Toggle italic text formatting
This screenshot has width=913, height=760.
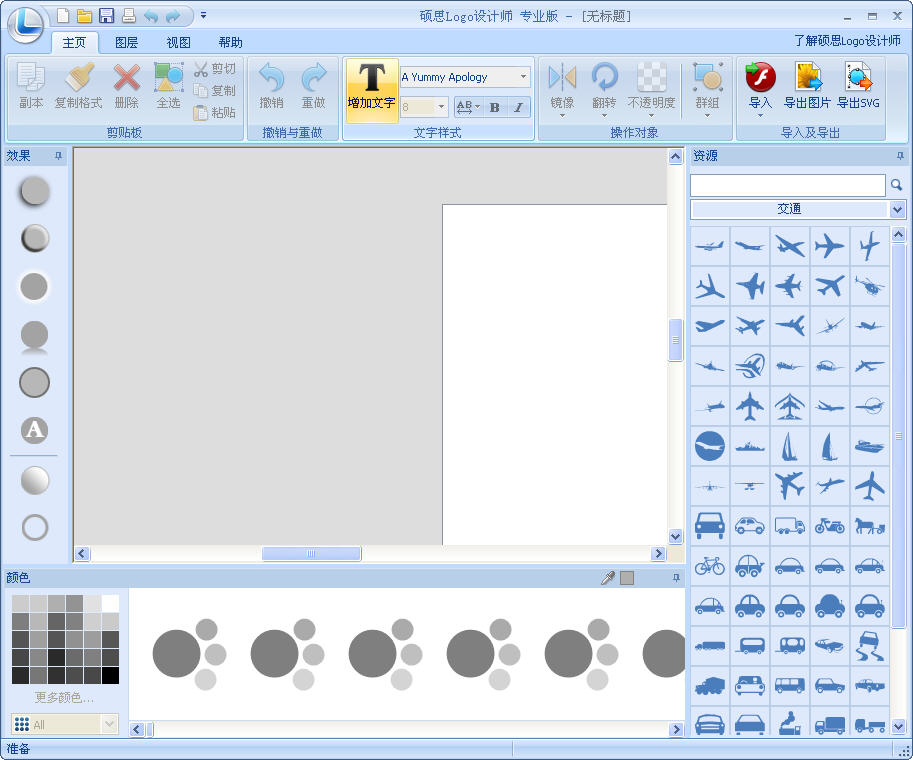pyautogui.click(x=518, y=107)
